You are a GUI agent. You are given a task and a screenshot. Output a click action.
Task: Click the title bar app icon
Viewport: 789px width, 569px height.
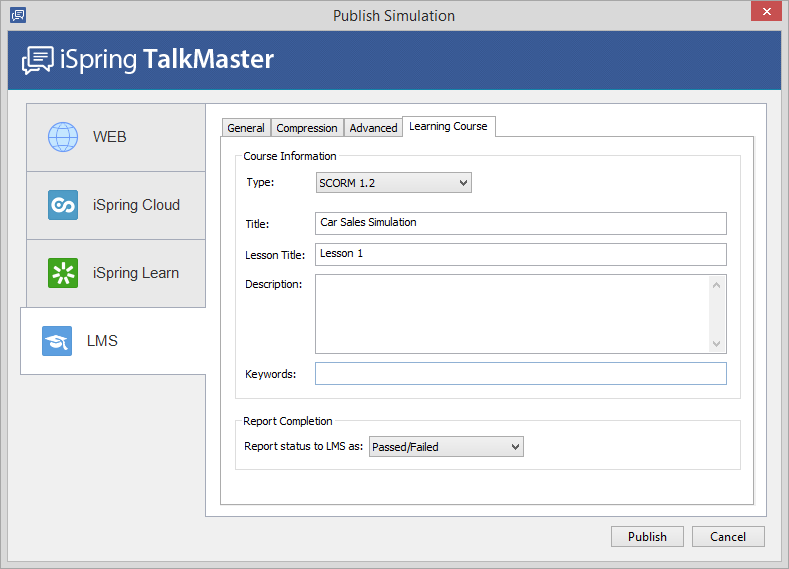[x=17, y=15]
